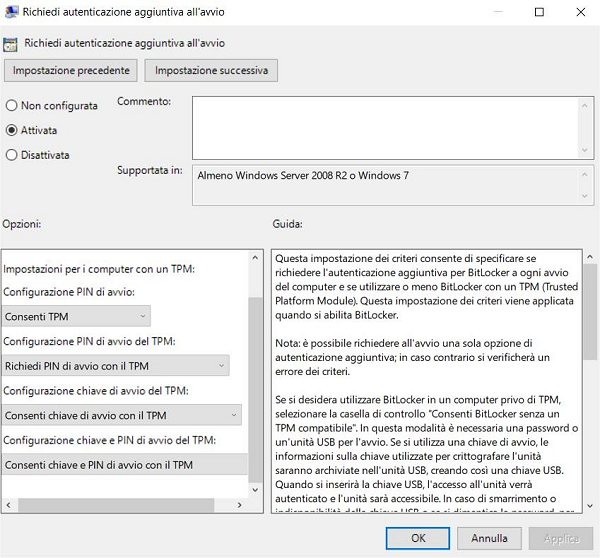
Task: Click the policy icon in the title bar
Action: (11, 13)
